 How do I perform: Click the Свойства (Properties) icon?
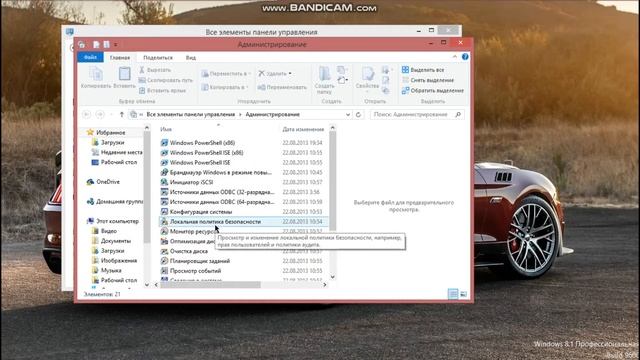click(367, 78)
